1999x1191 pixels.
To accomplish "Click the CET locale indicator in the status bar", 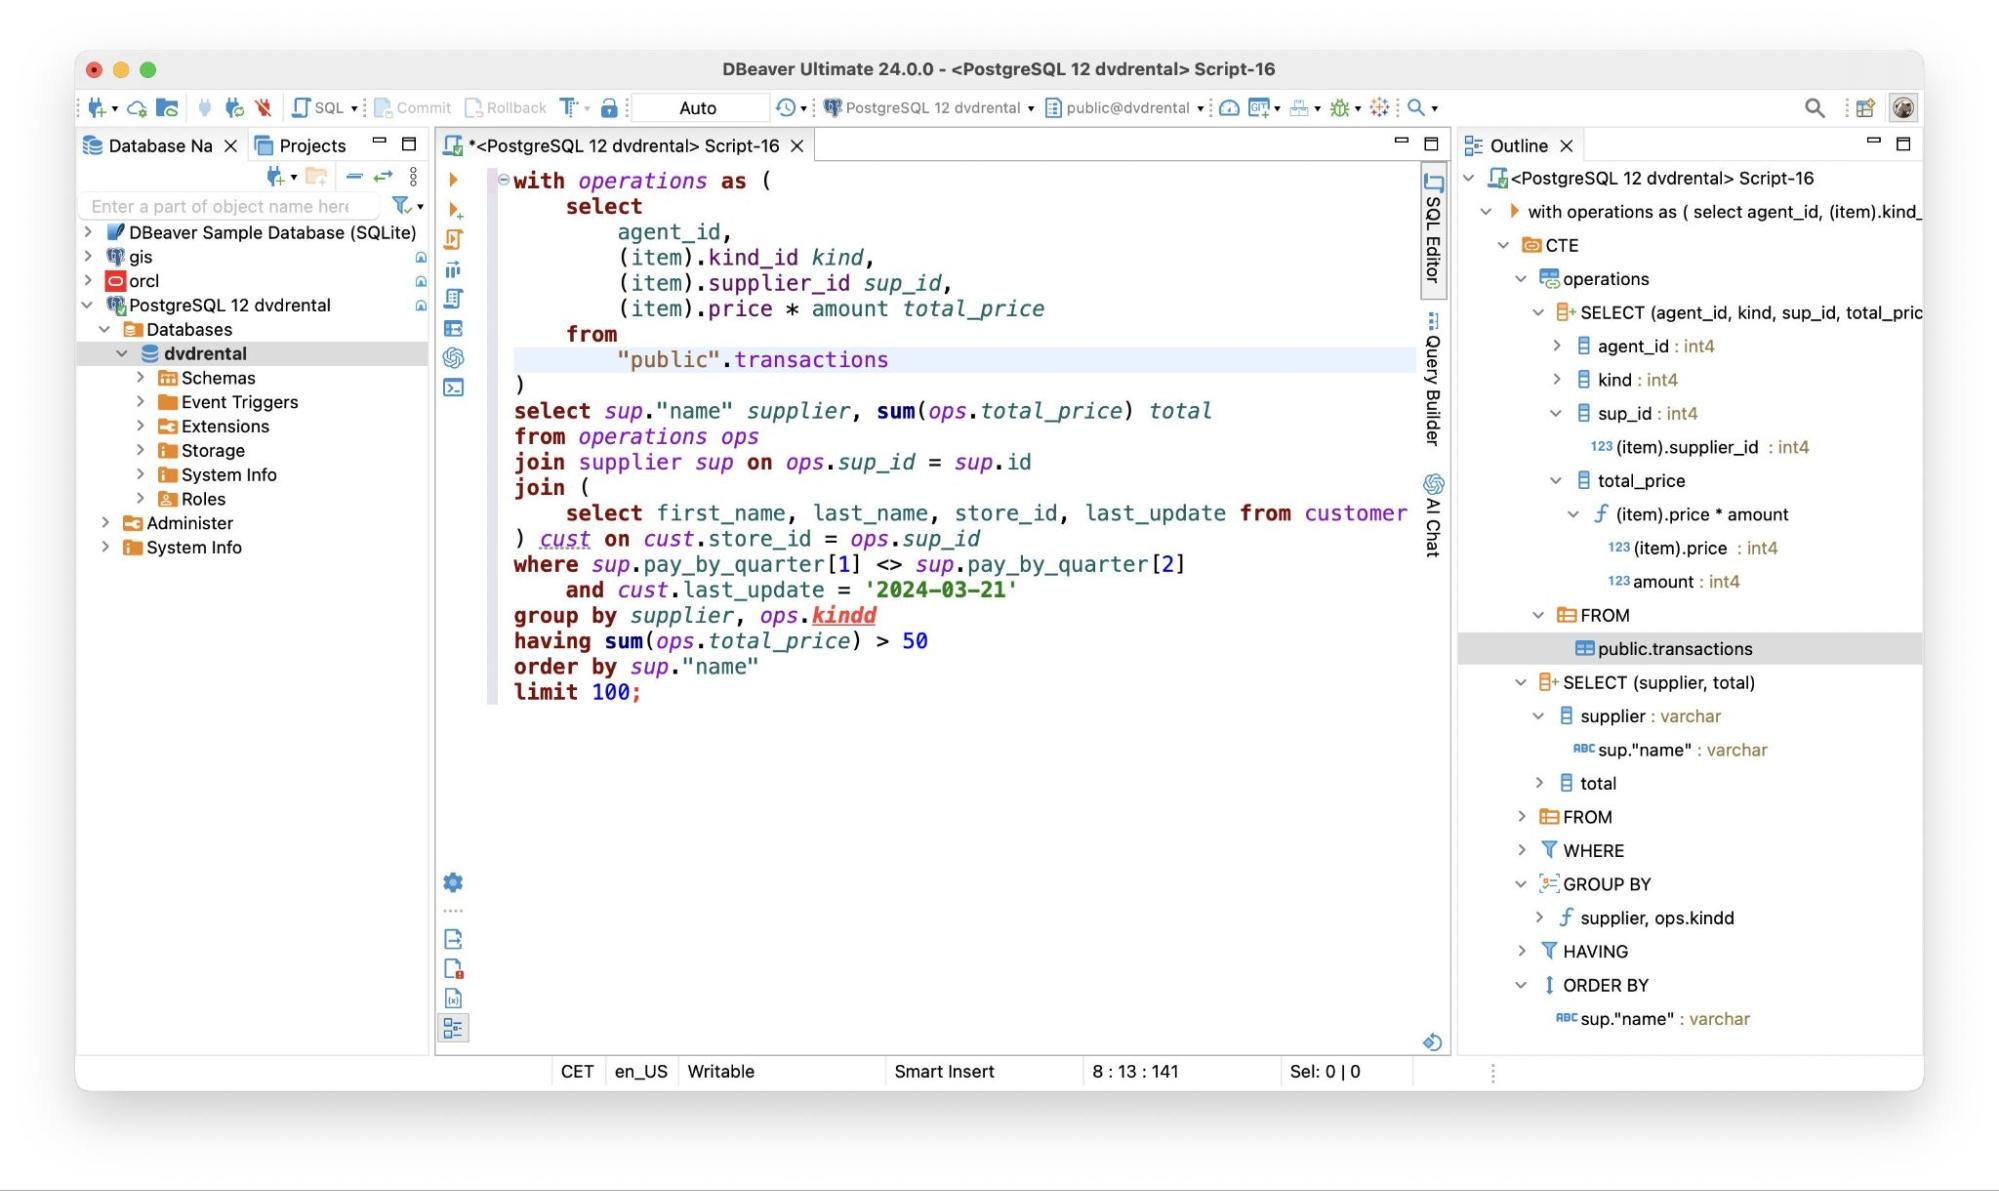I will (x=577, y=1071).
